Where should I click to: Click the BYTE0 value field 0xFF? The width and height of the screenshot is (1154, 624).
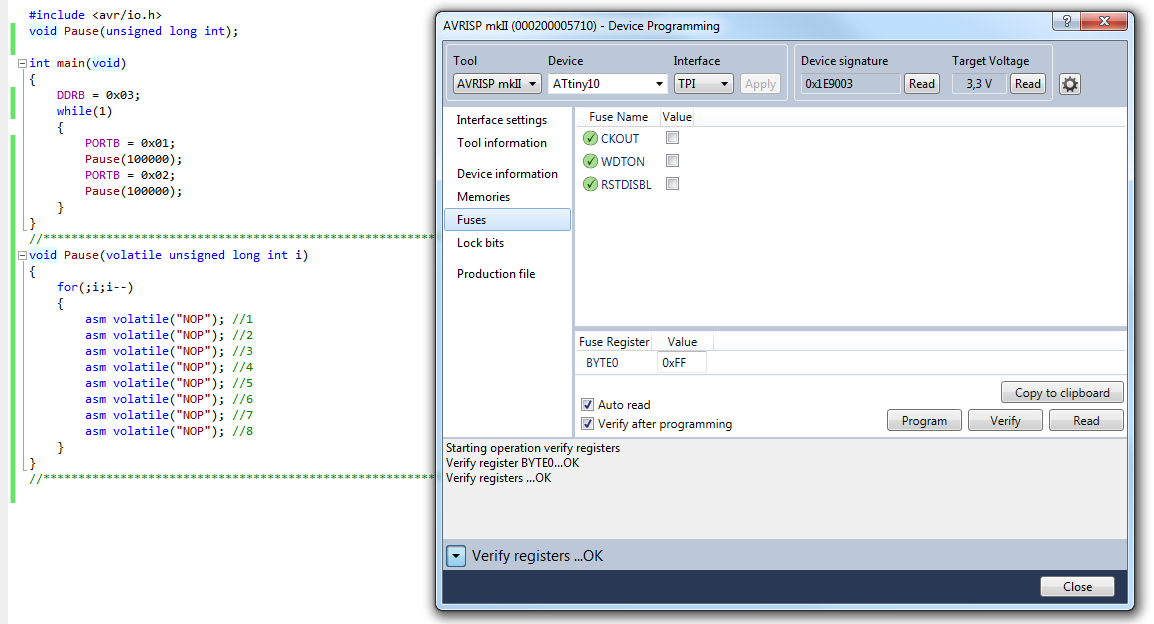point(682,363)
